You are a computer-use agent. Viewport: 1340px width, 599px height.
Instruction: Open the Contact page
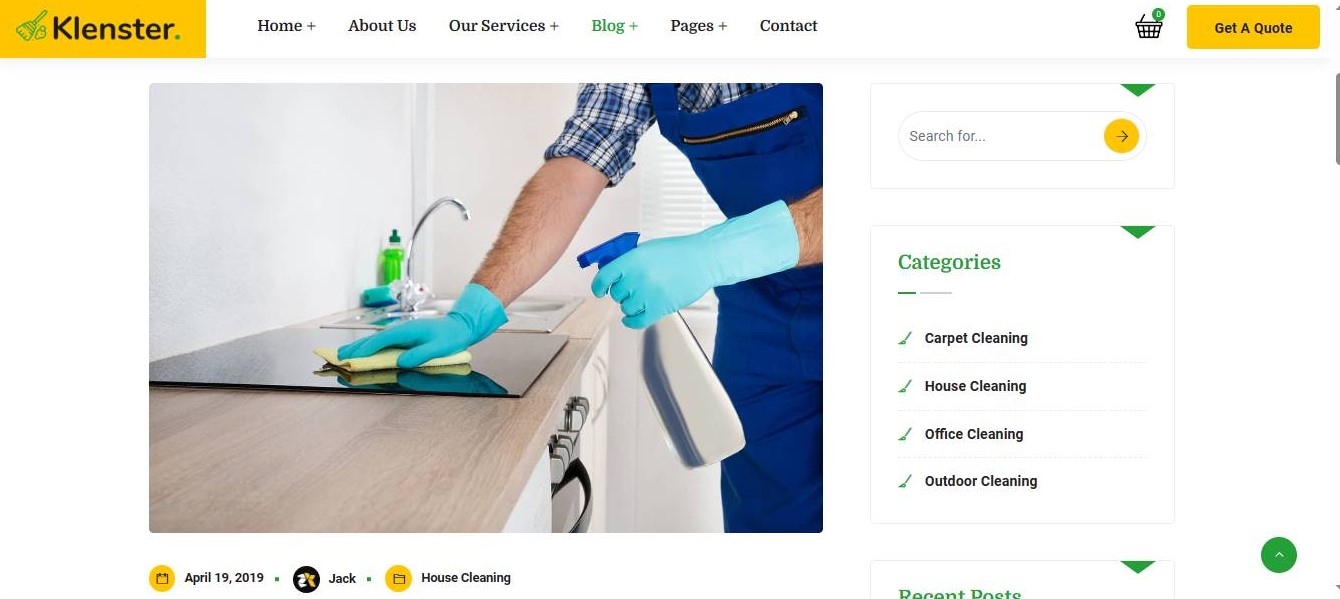tap(788, 26)
